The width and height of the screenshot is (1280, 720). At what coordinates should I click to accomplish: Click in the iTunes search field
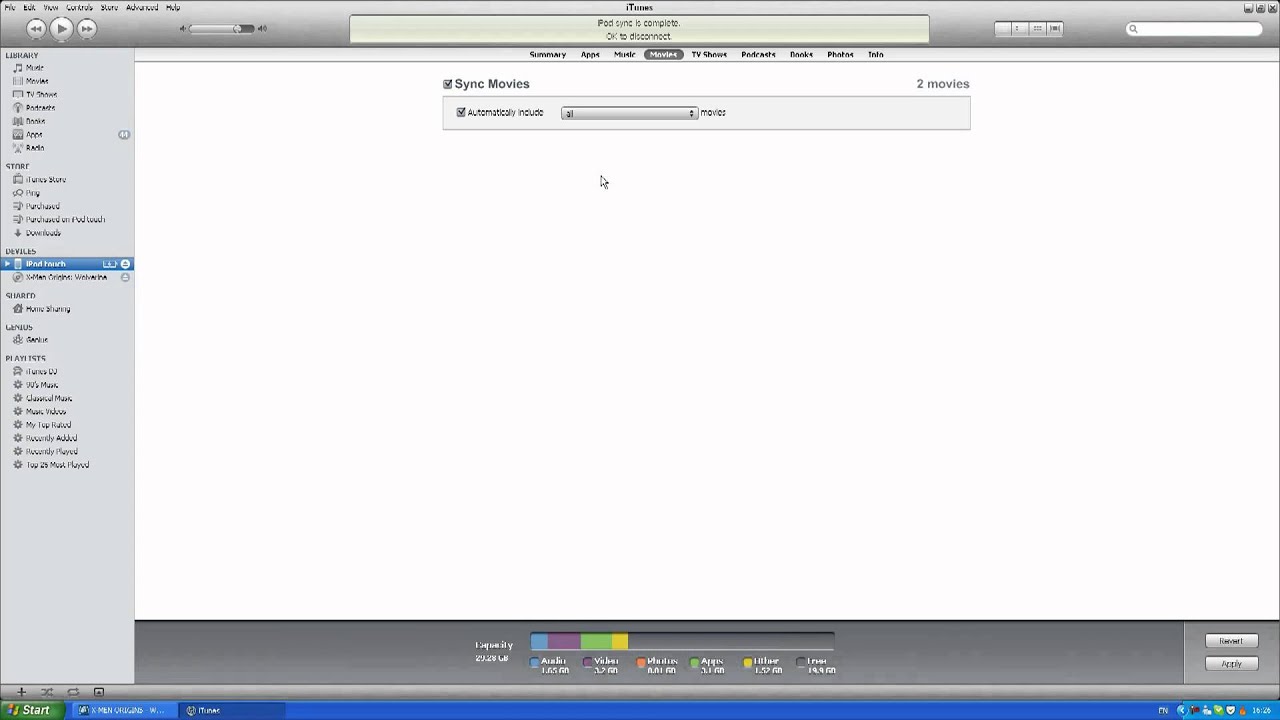(1194, 29)
